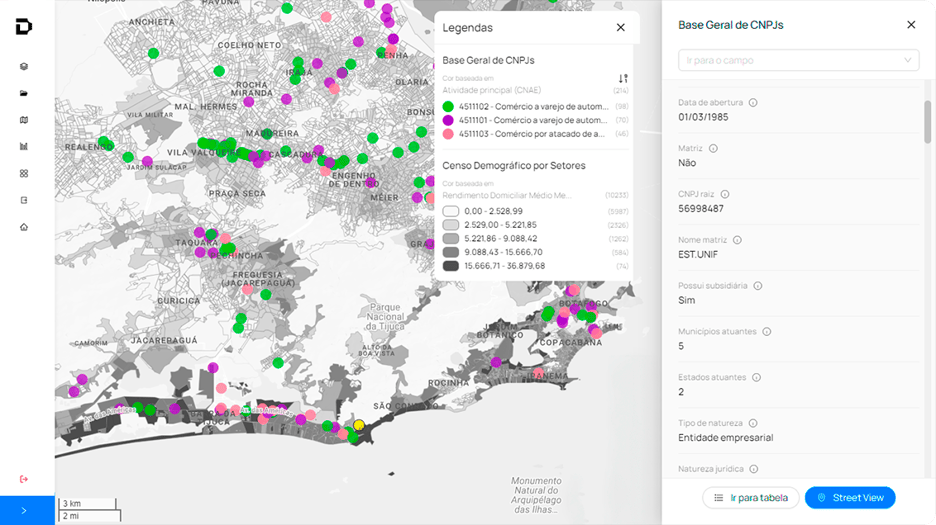Click the 'EST.UNIF' value

(698, 254)
